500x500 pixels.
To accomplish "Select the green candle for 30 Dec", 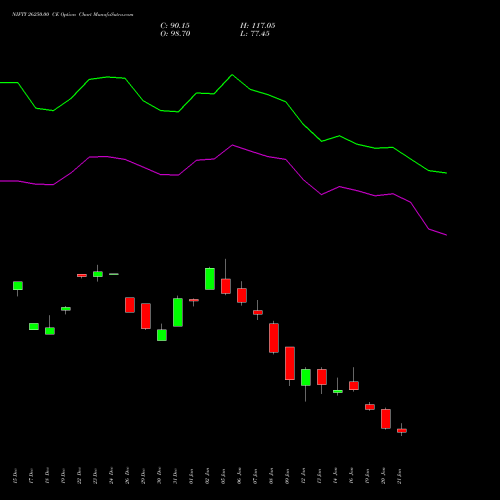I will pos(162,335).
